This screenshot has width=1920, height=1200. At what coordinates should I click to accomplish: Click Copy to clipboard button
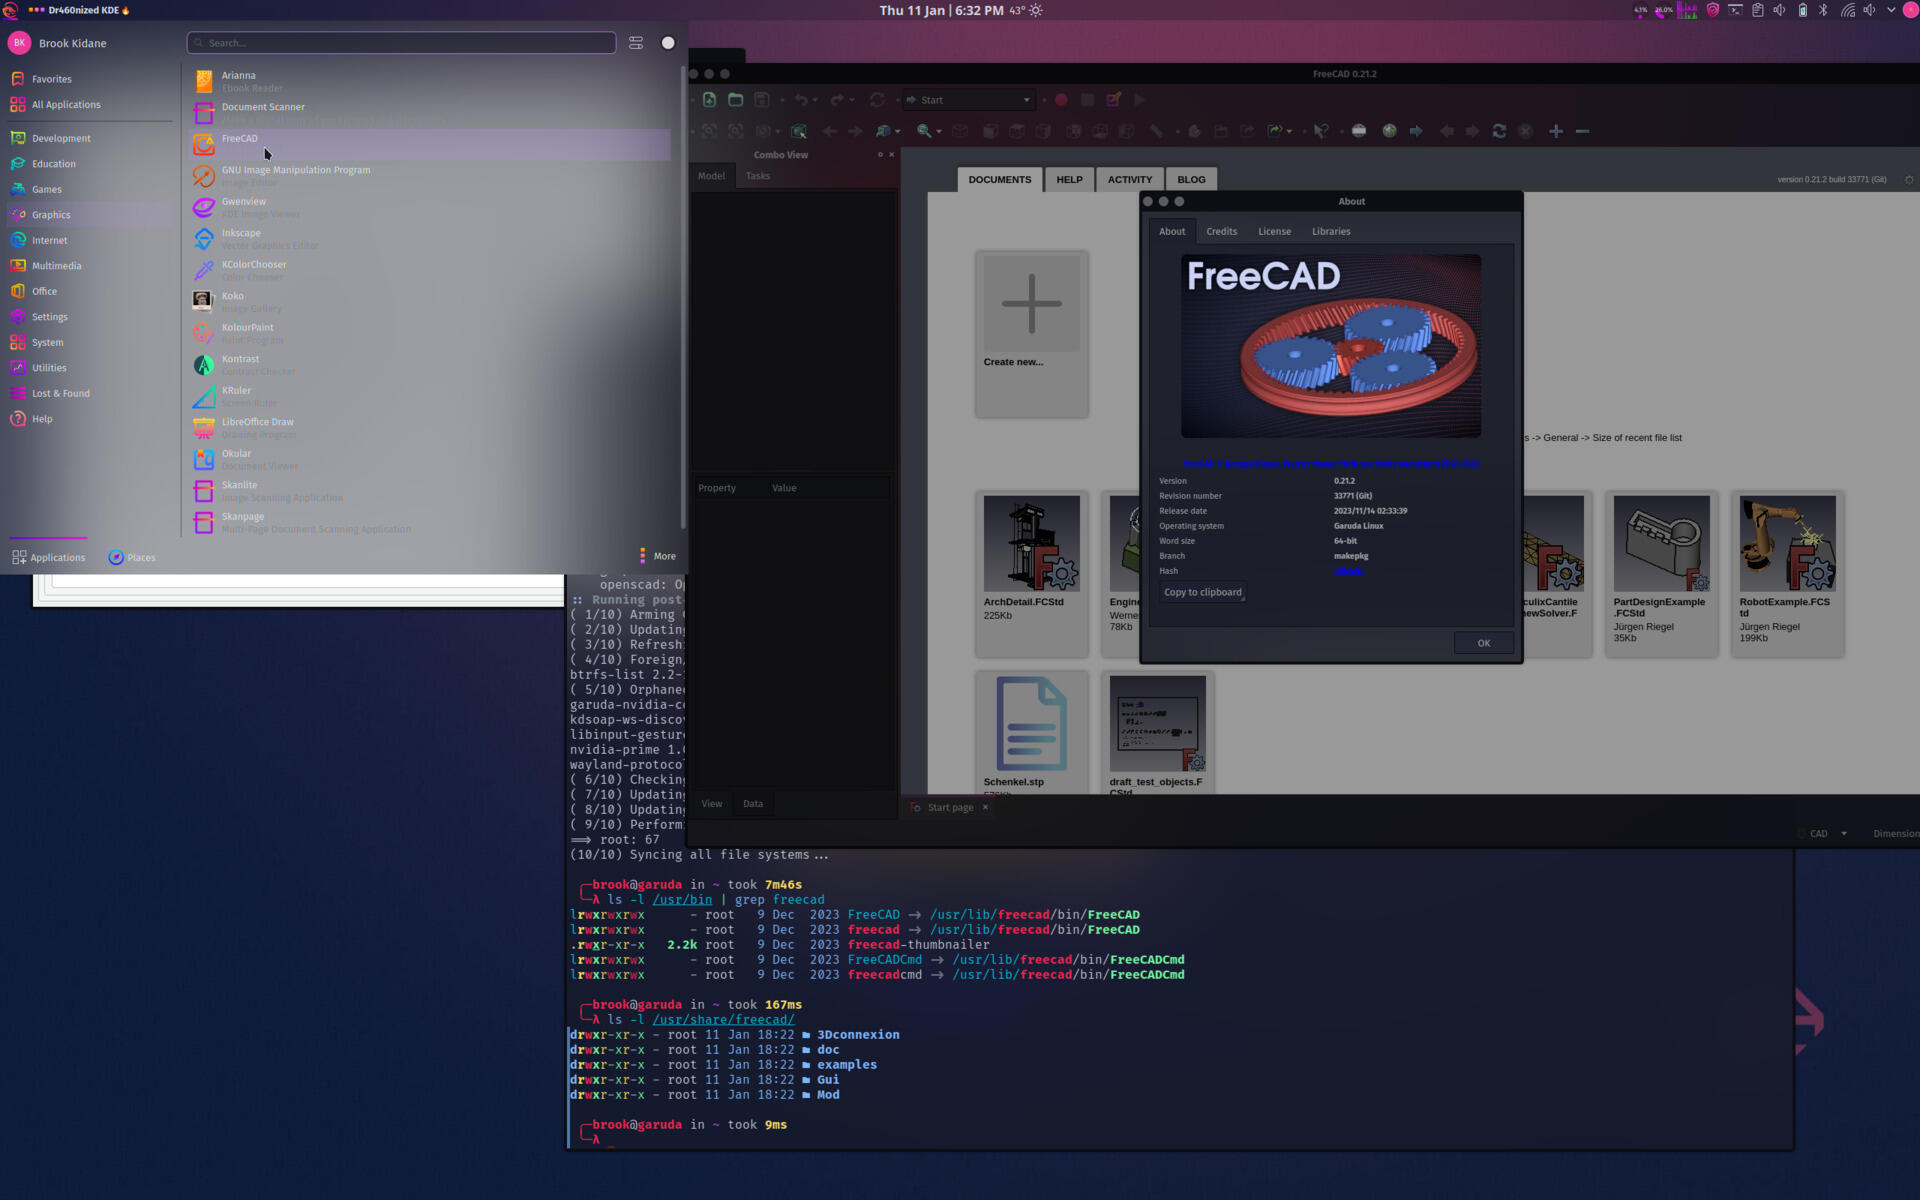(1202, 593)
